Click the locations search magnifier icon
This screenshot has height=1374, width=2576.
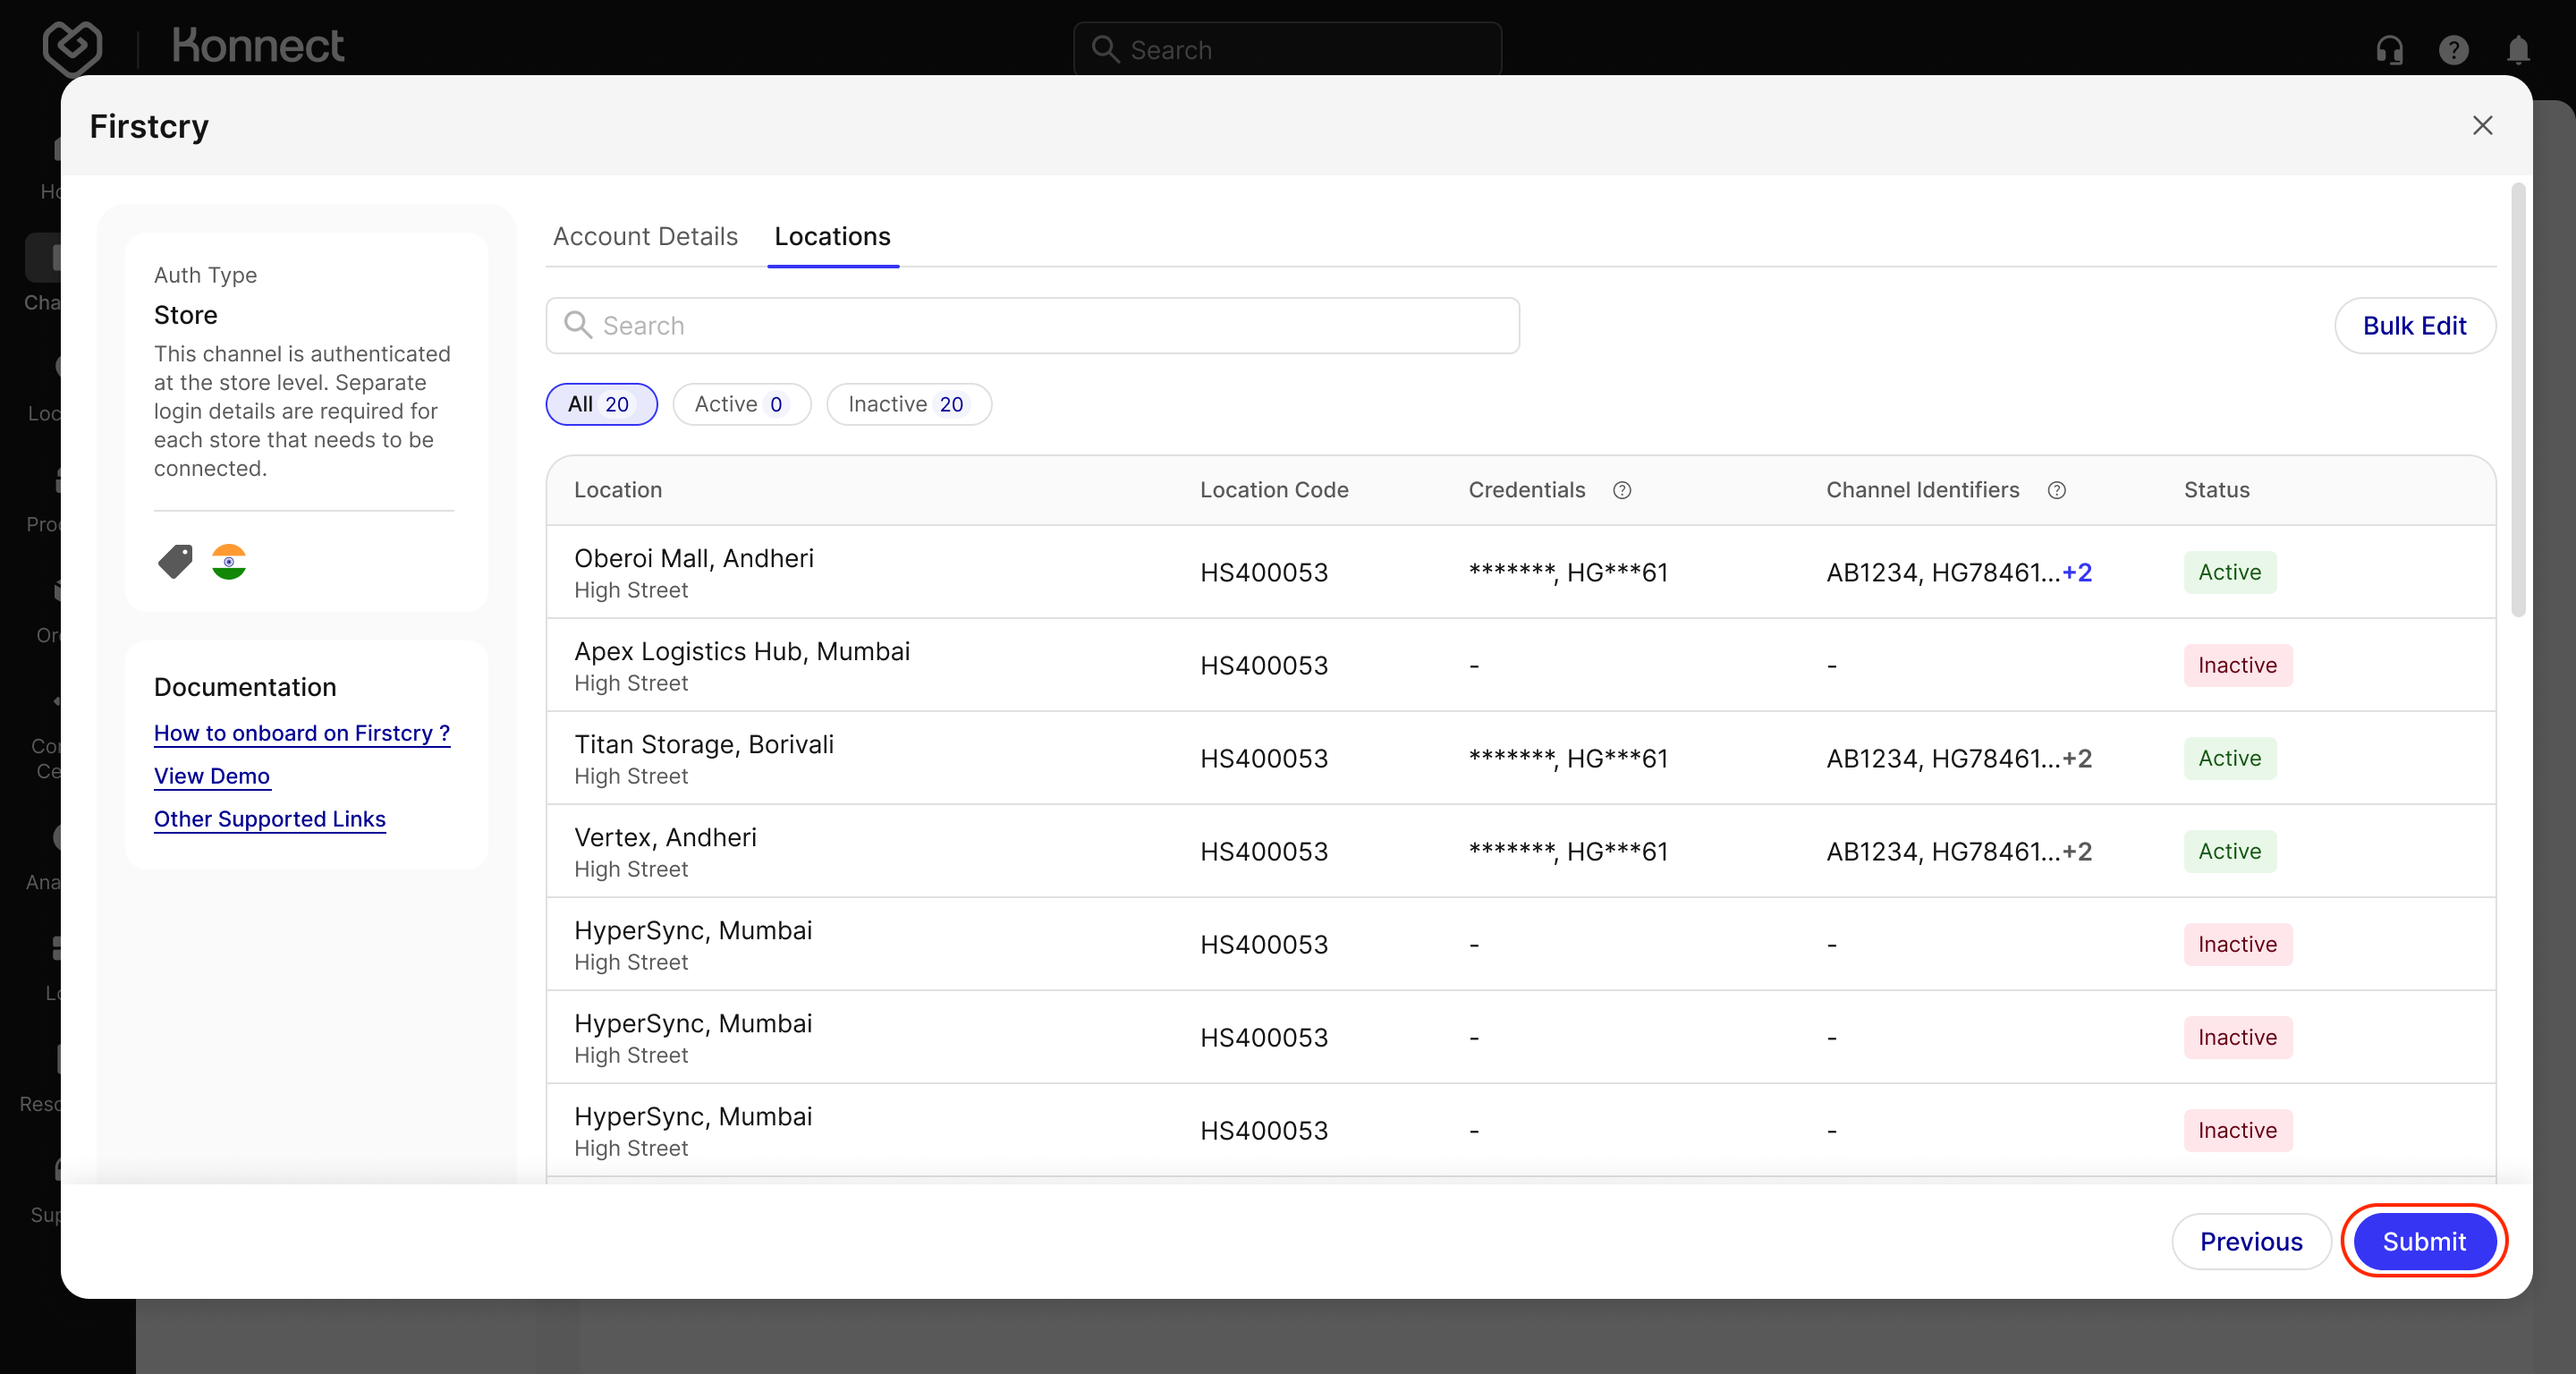(x=578, y=325)
